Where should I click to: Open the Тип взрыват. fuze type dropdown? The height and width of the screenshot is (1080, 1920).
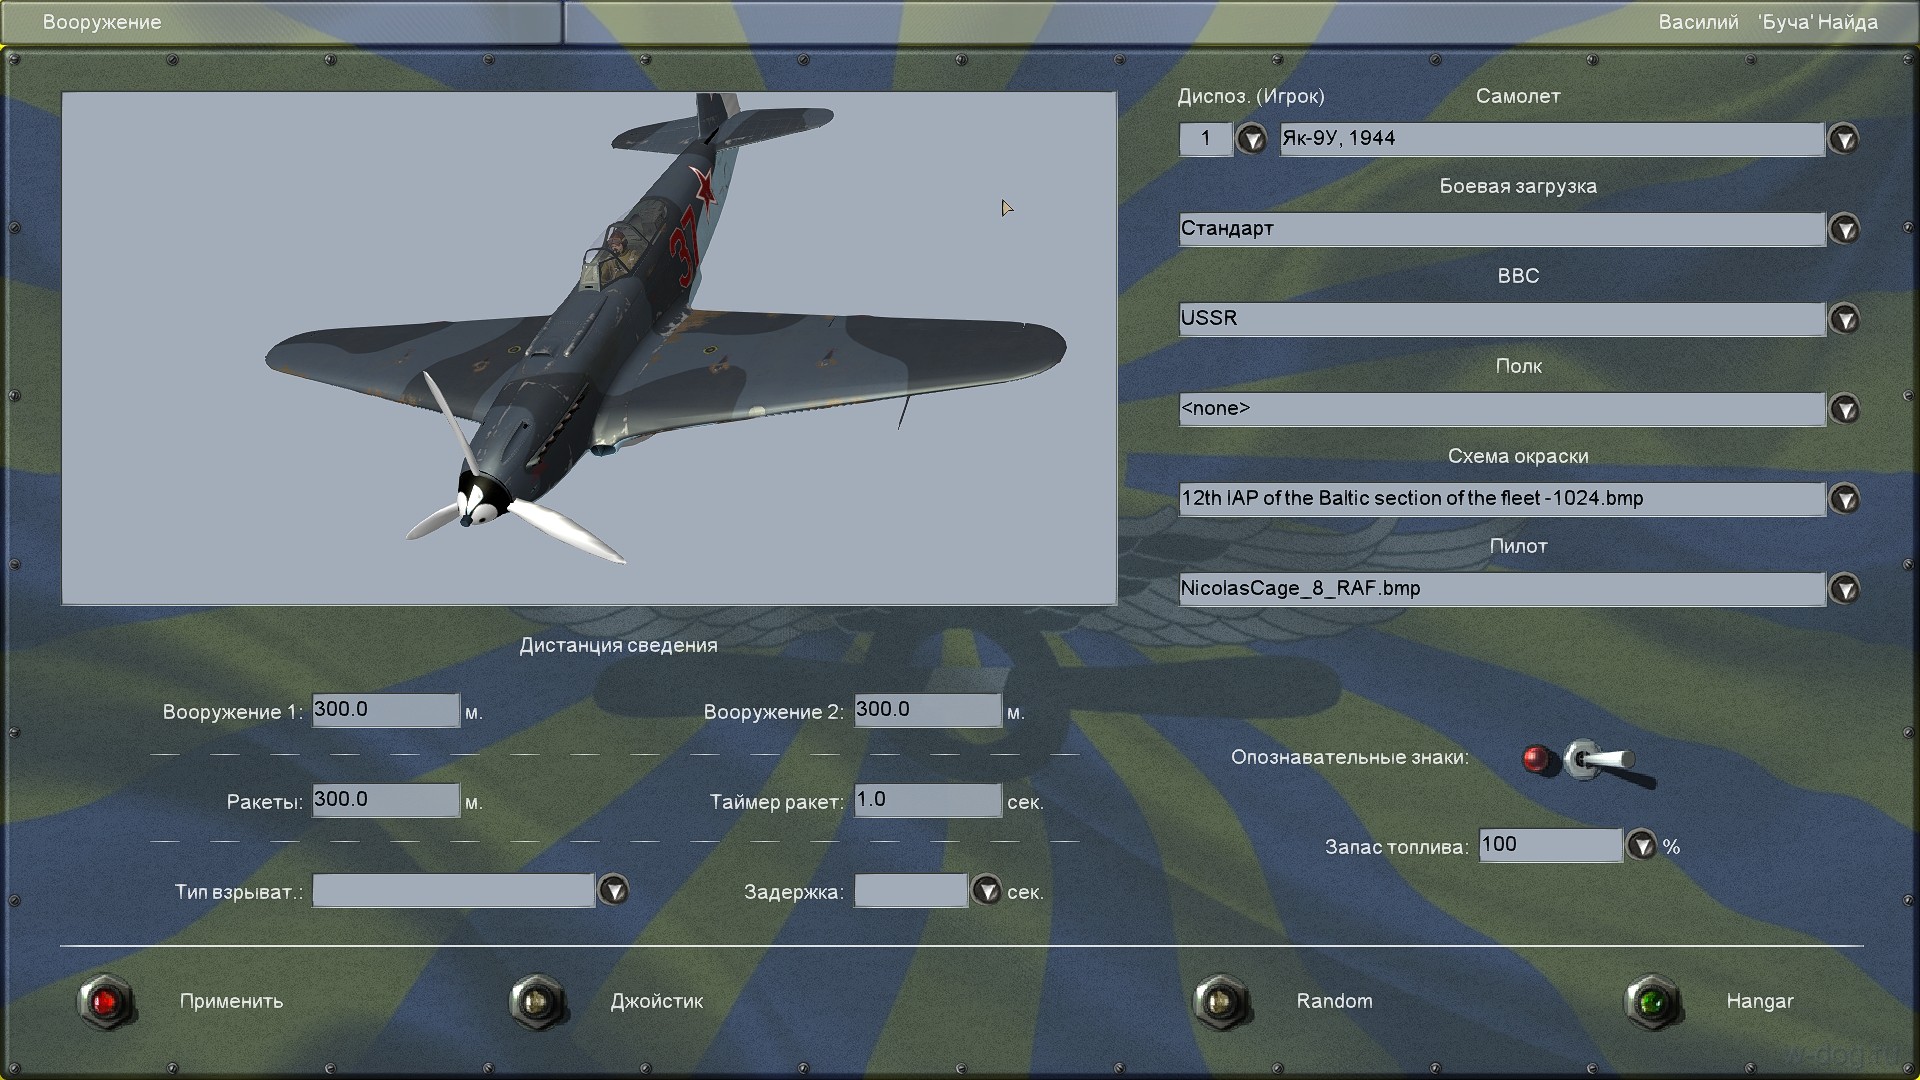(613, 890)
